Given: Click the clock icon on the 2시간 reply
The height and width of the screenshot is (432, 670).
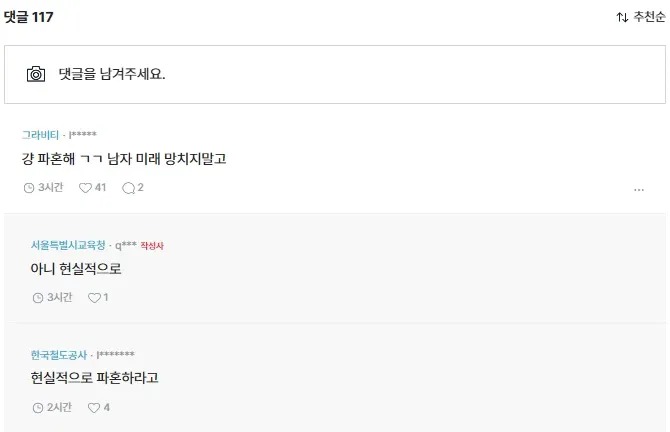Looking at the screenshot, I should (38, 408).
